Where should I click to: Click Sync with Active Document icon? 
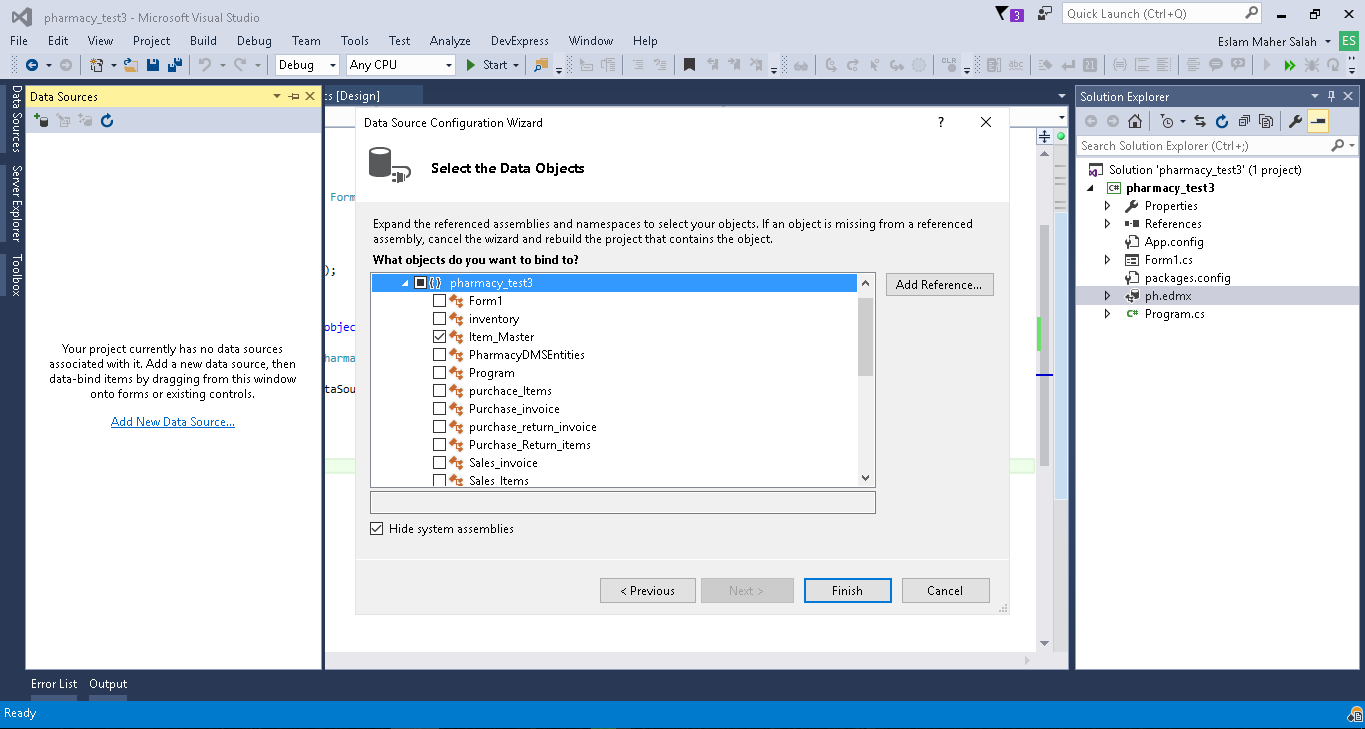click(x=1200, y=121)
